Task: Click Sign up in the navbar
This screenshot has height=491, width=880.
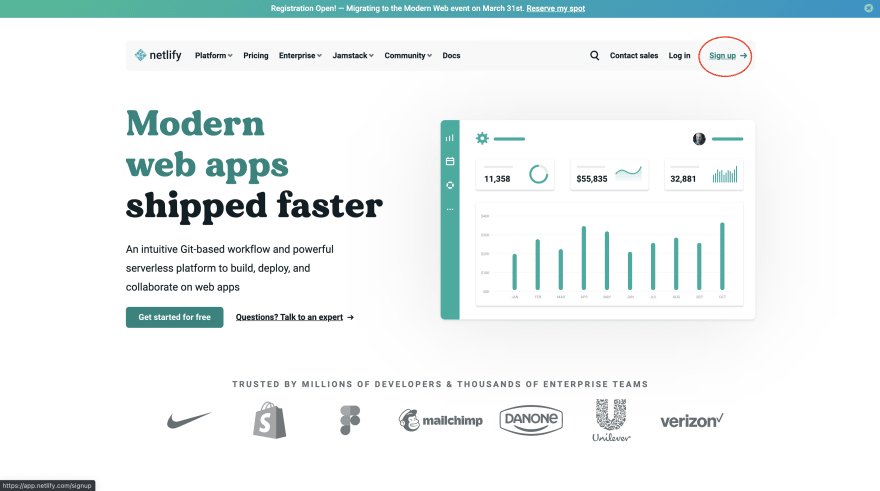Action: pos(728,56)
